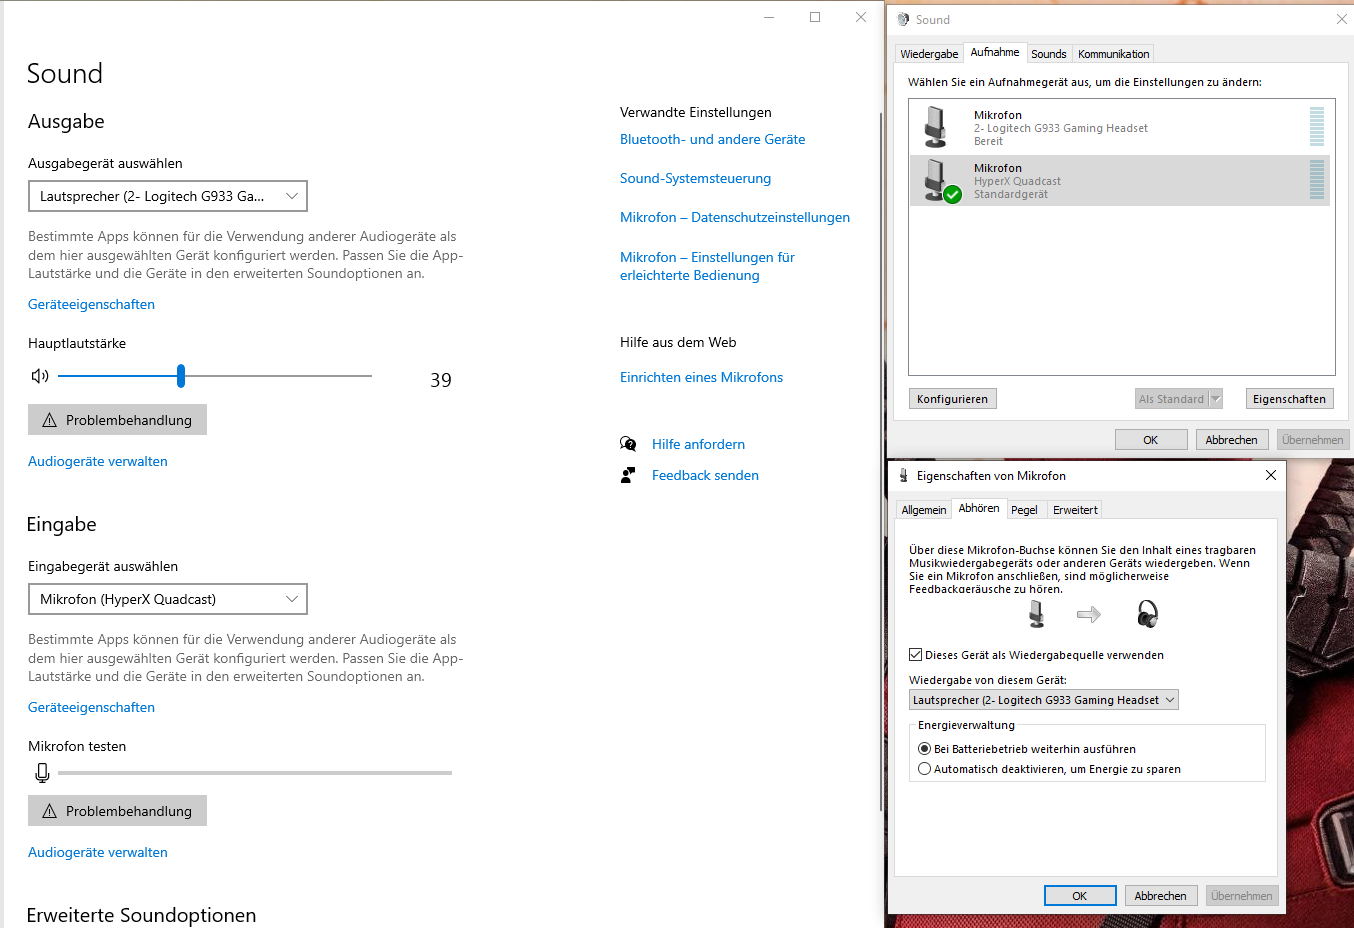Click the warning icon on Ausgabe Problembehandlung button
The image size is (1354, 928).
[49, 420]
